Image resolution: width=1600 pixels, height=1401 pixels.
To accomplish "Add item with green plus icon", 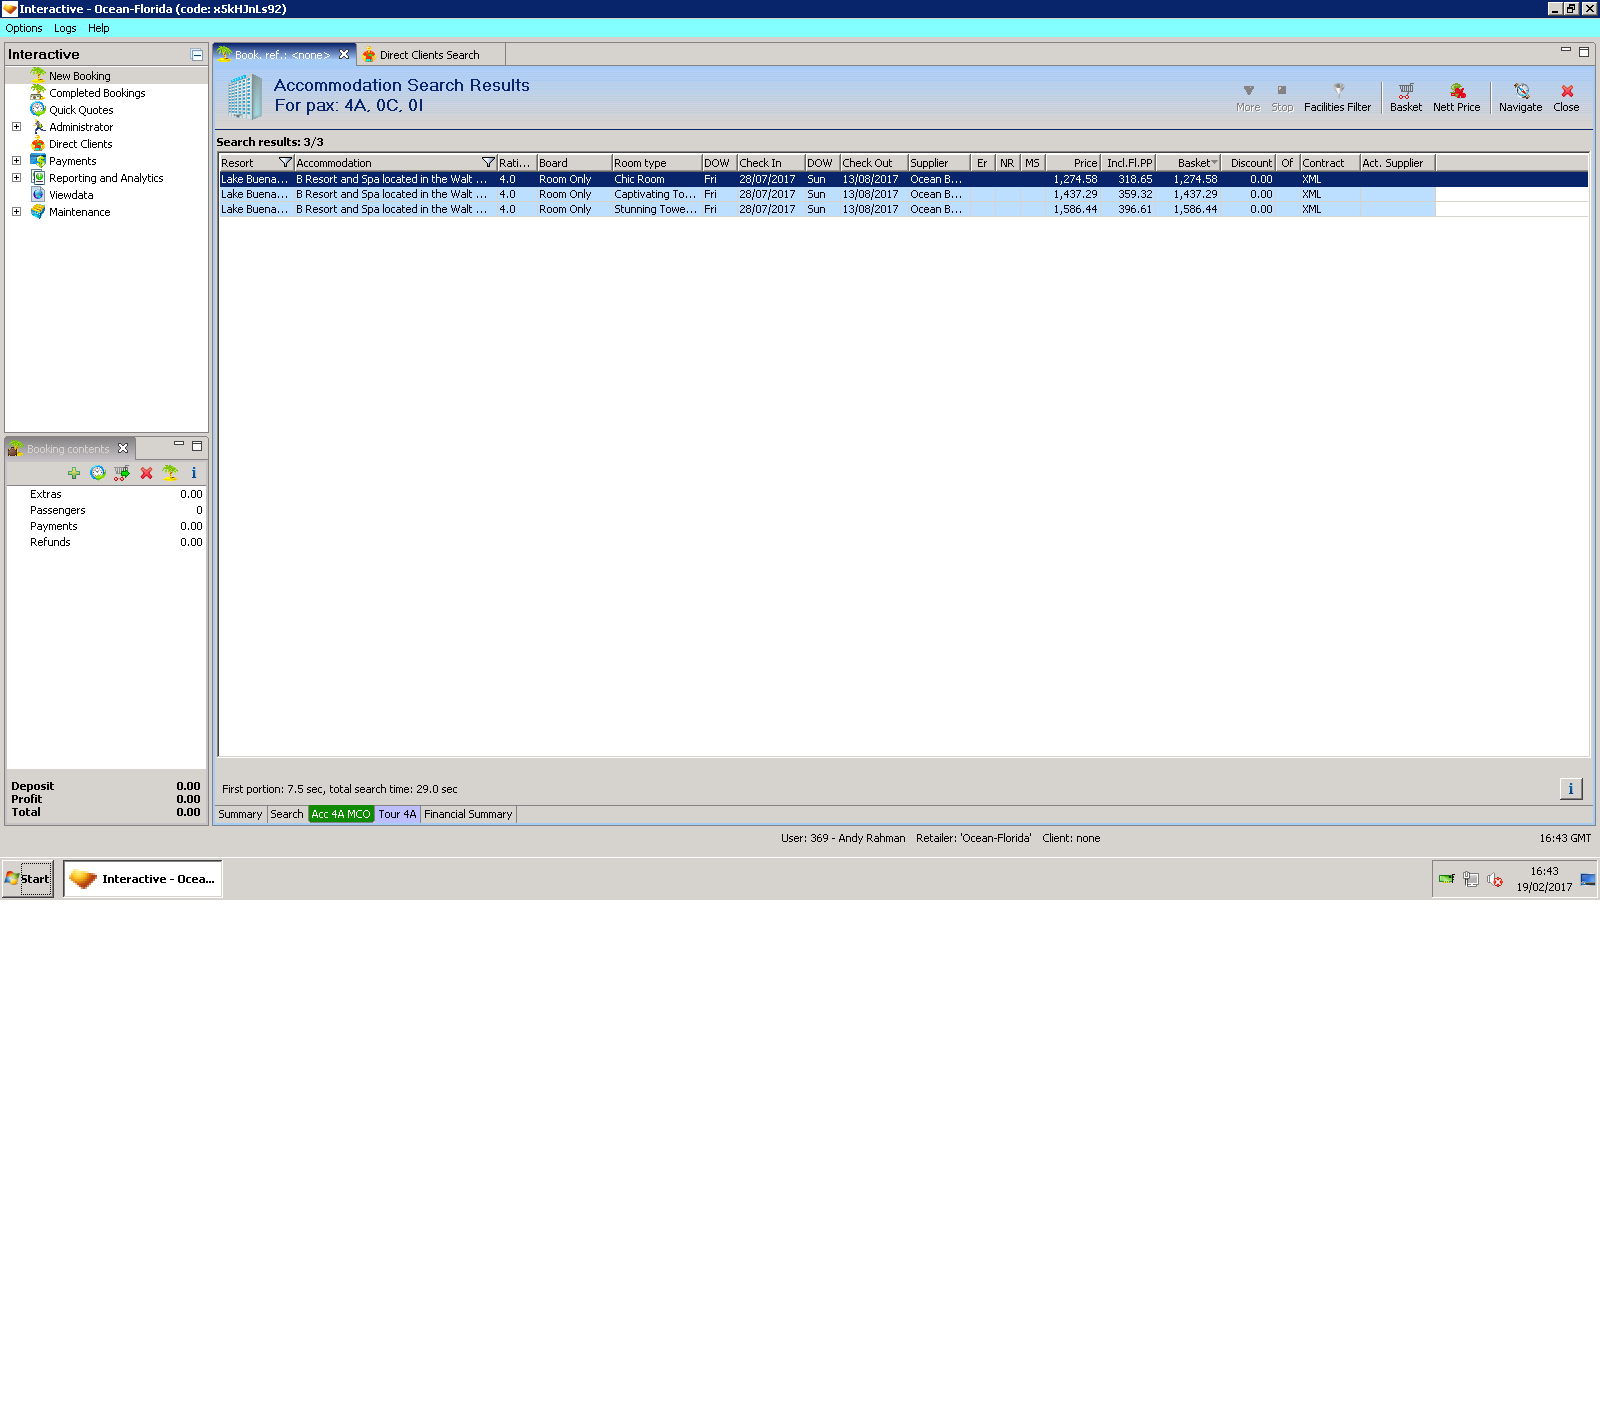I will pos(74,473).
